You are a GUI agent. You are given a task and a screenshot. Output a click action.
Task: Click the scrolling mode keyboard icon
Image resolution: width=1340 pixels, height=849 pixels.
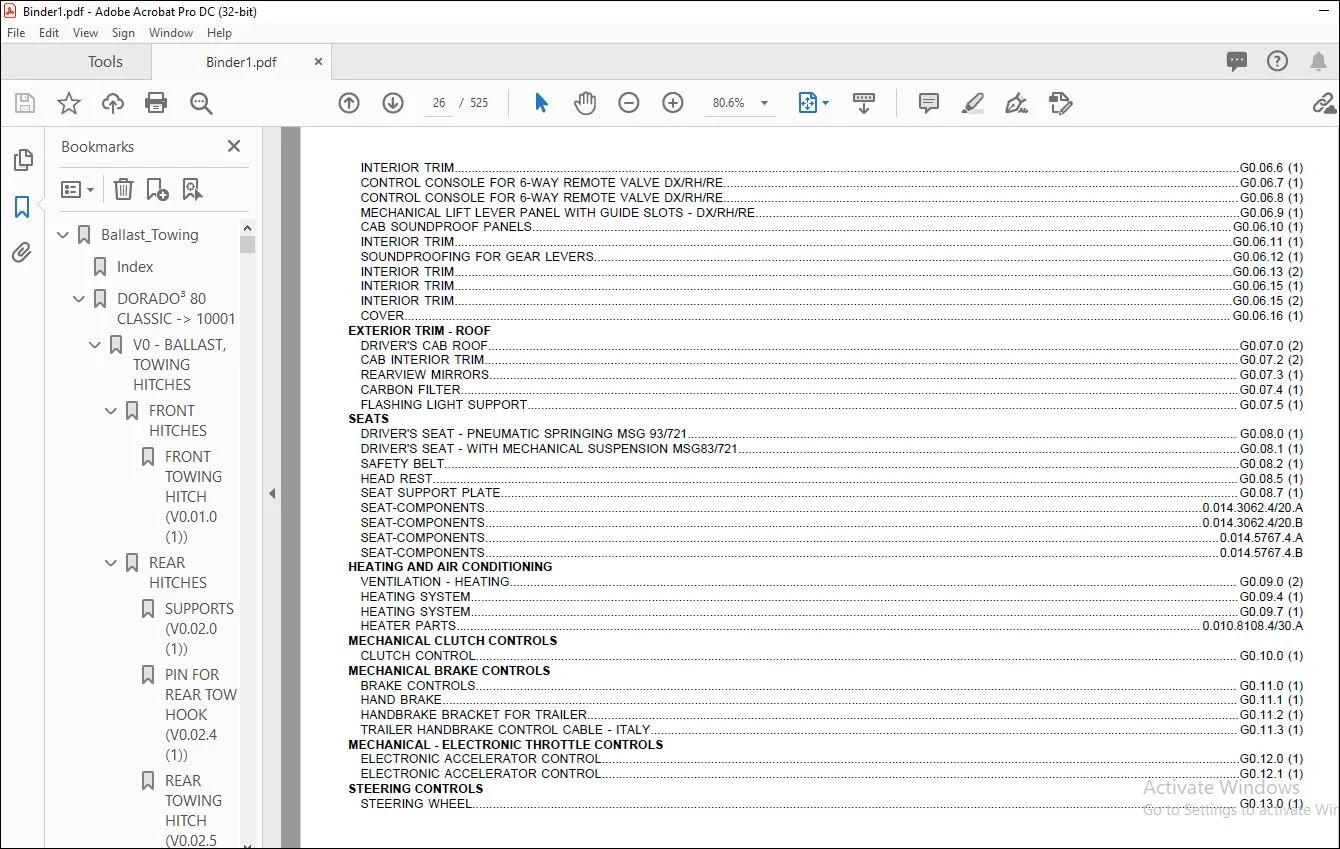point(864,103)
